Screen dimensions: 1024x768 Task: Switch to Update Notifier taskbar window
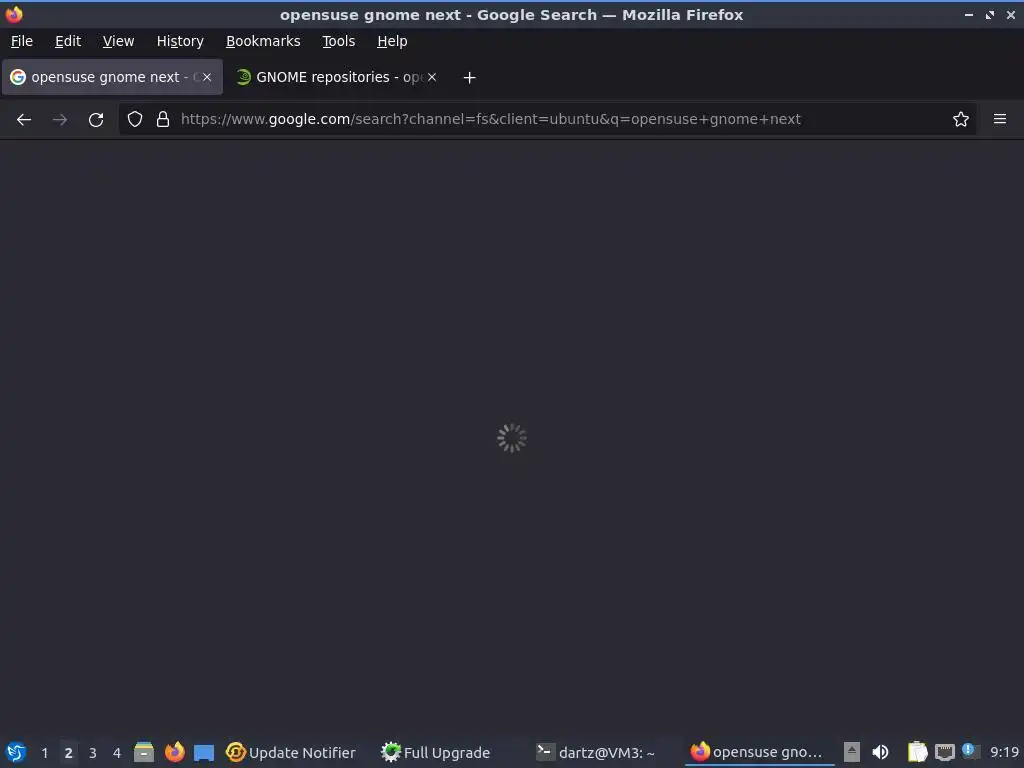tap(291, 752)
